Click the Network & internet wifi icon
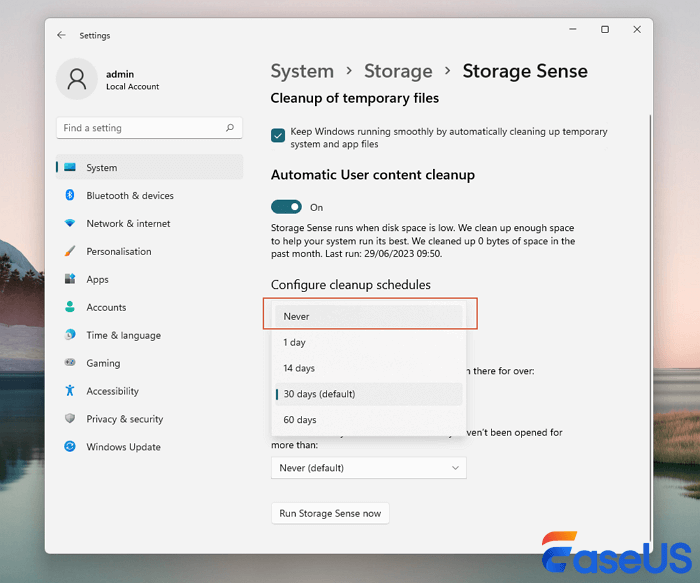This screenshot has height=583, width=700. 70,224
